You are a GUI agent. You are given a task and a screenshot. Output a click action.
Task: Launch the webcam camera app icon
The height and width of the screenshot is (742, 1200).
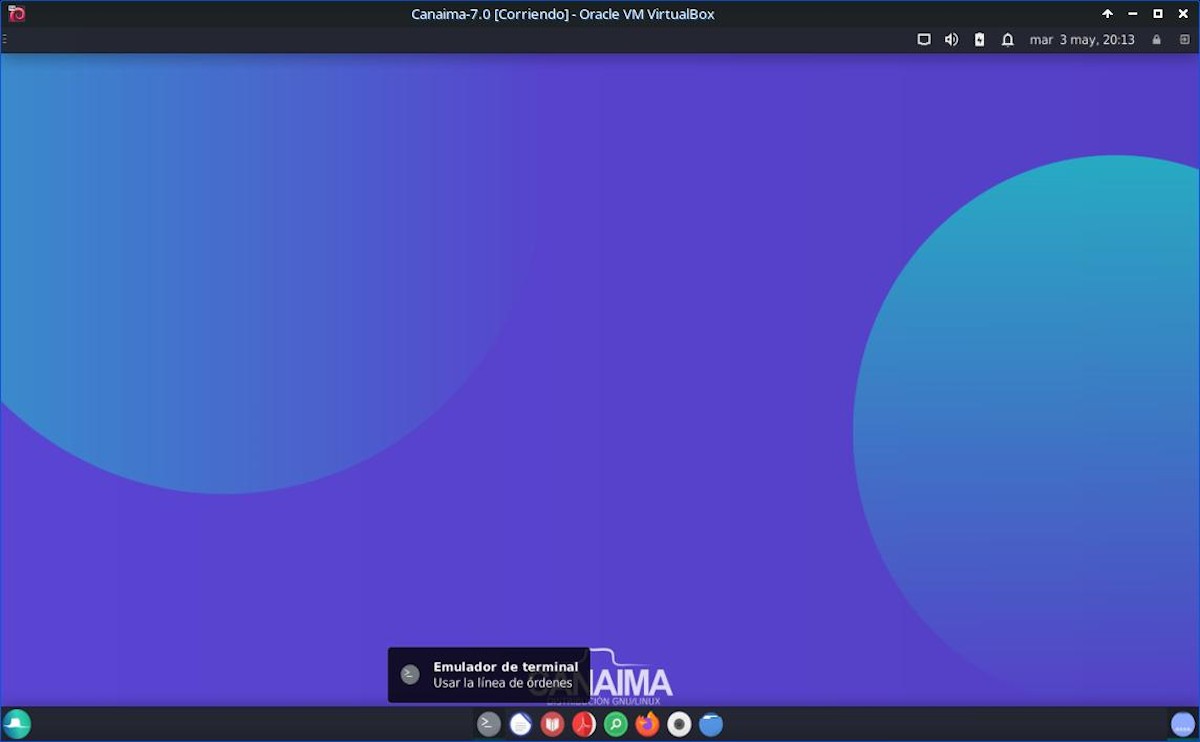(679, 724)
